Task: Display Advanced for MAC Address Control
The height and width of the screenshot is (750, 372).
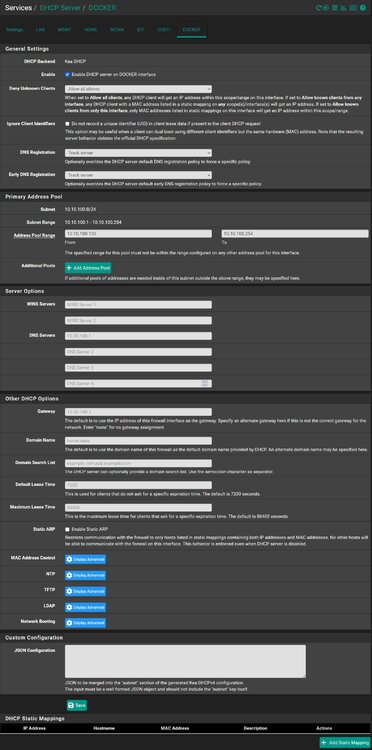Action: coord(85,559)
